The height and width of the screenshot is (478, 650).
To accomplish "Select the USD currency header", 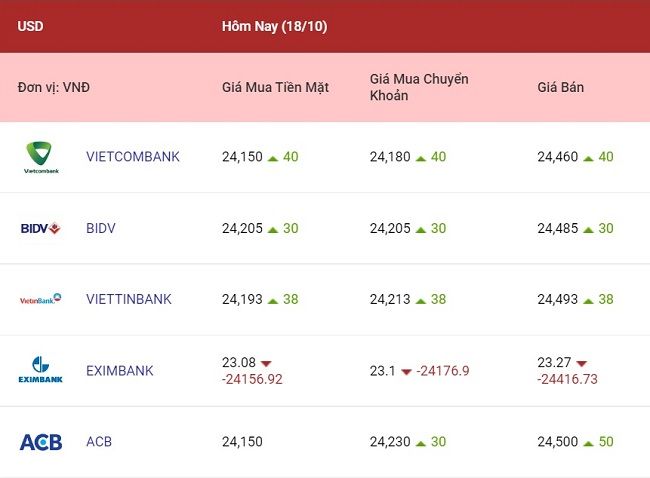I will (x=30, y=26).
